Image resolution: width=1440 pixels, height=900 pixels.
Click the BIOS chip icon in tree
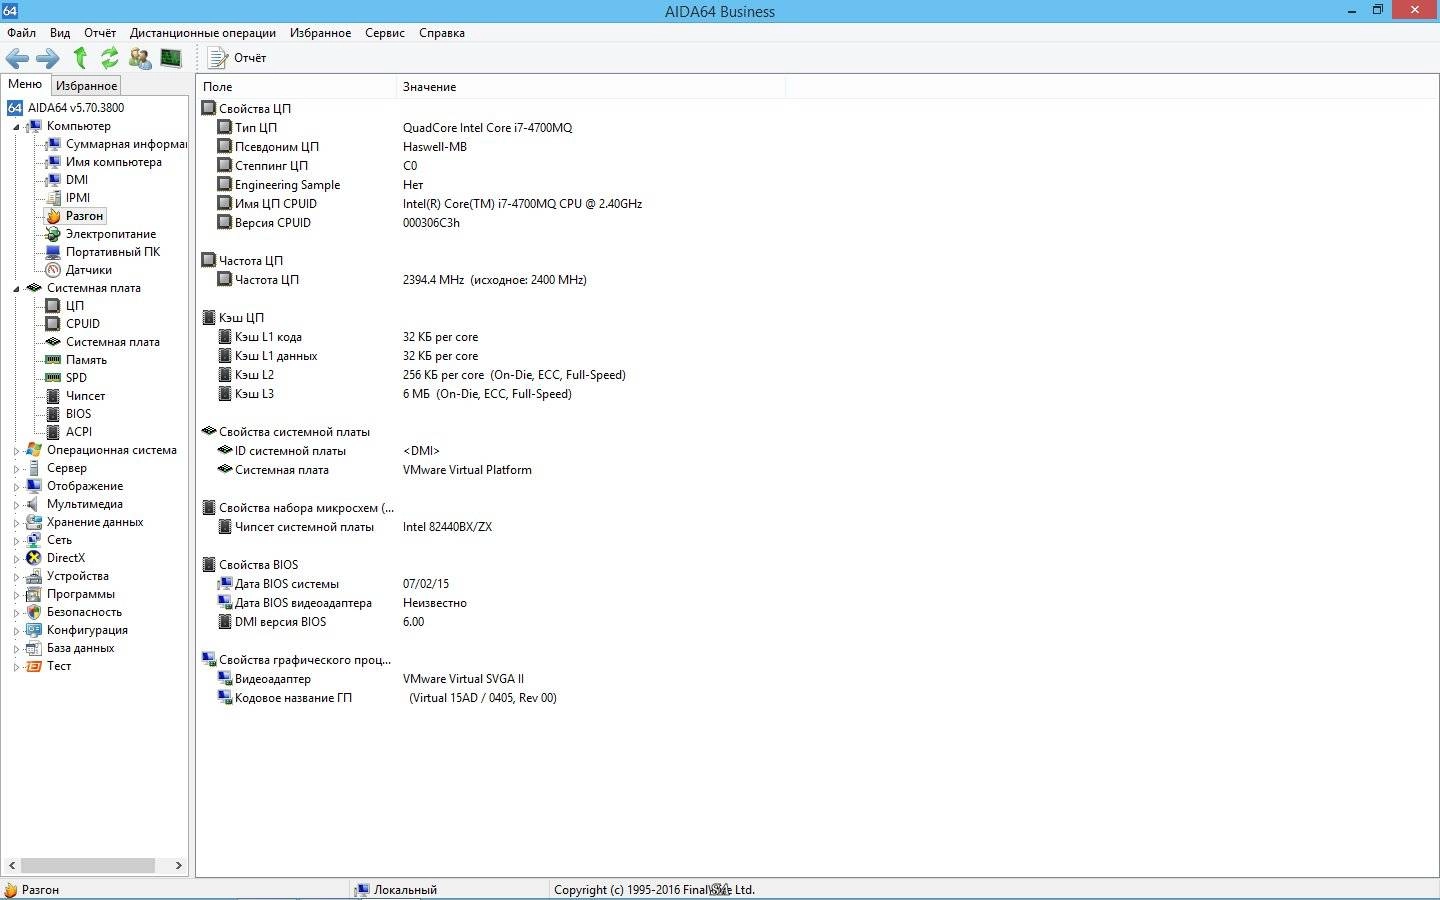coord(53,414)
